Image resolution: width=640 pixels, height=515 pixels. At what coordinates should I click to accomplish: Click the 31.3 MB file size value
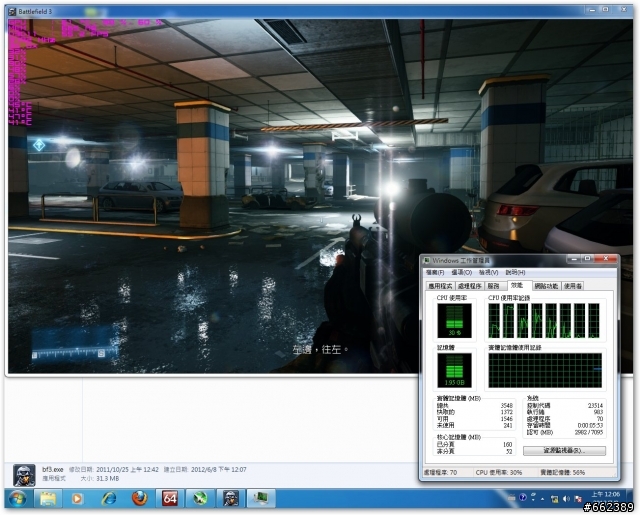tap(106, 478)
